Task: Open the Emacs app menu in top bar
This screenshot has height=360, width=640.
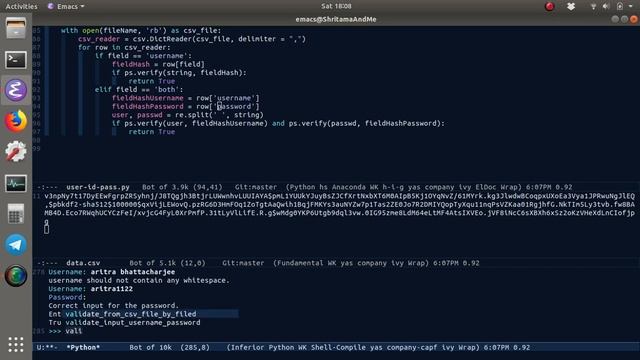Action: (x=66, y=7)
